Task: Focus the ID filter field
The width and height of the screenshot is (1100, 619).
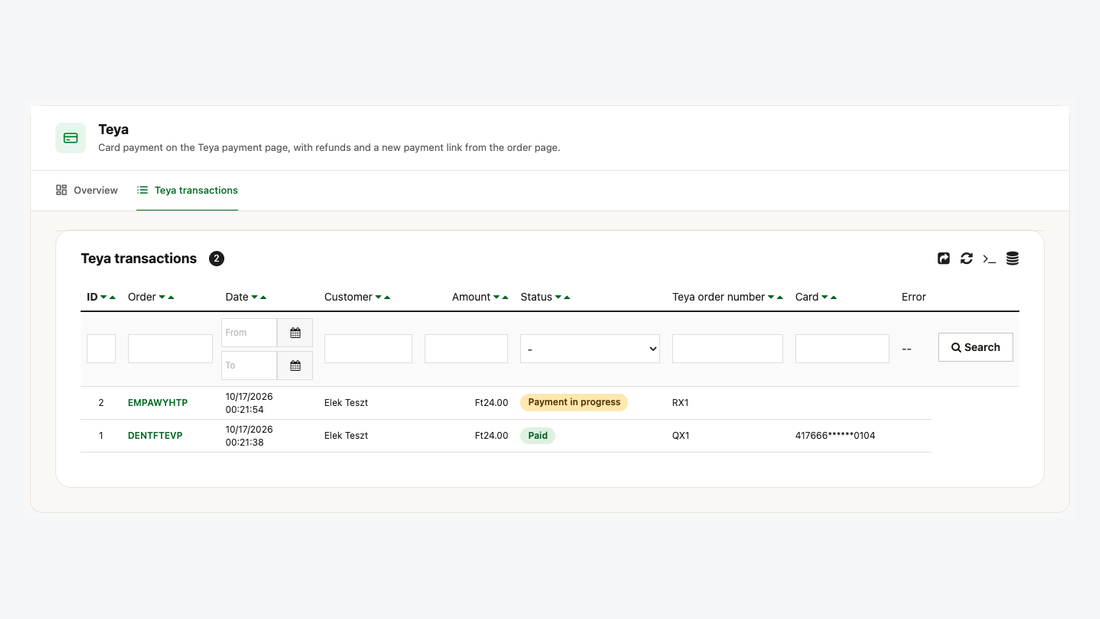Action: (101, 349)
